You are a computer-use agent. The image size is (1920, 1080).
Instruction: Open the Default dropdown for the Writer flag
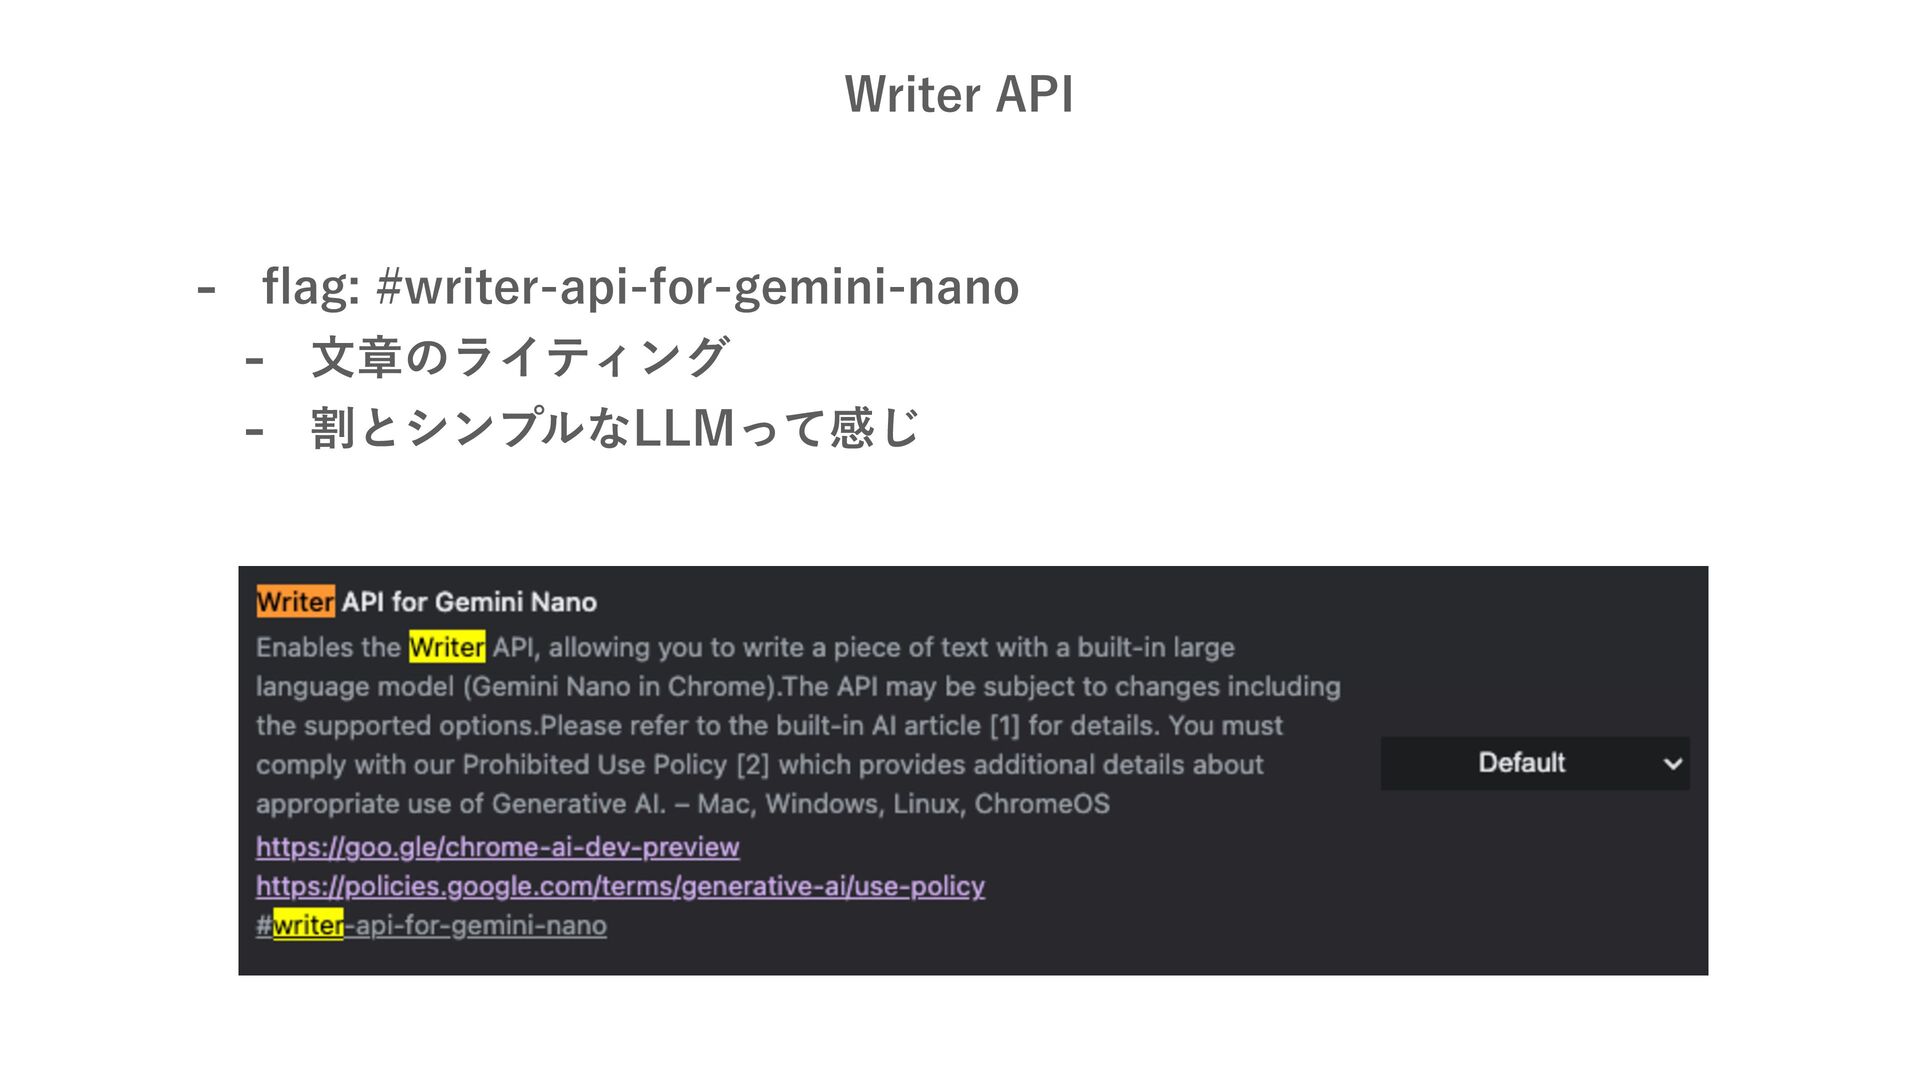[1534, 763]
